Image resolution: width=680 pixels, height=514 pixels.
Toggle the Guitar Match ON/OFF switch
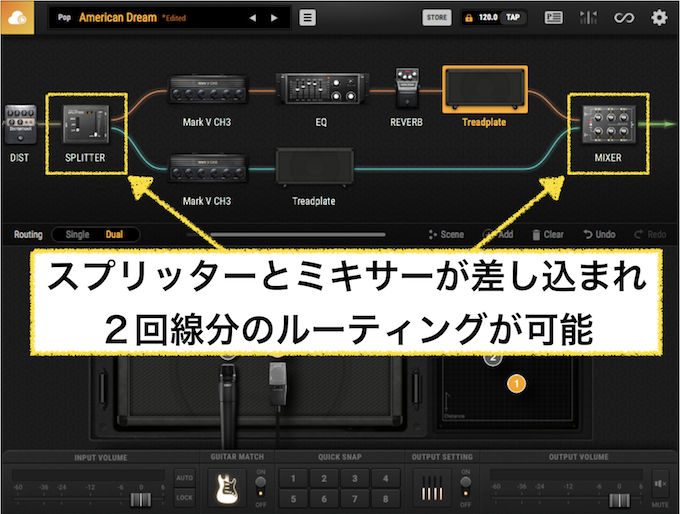point(261,487)
